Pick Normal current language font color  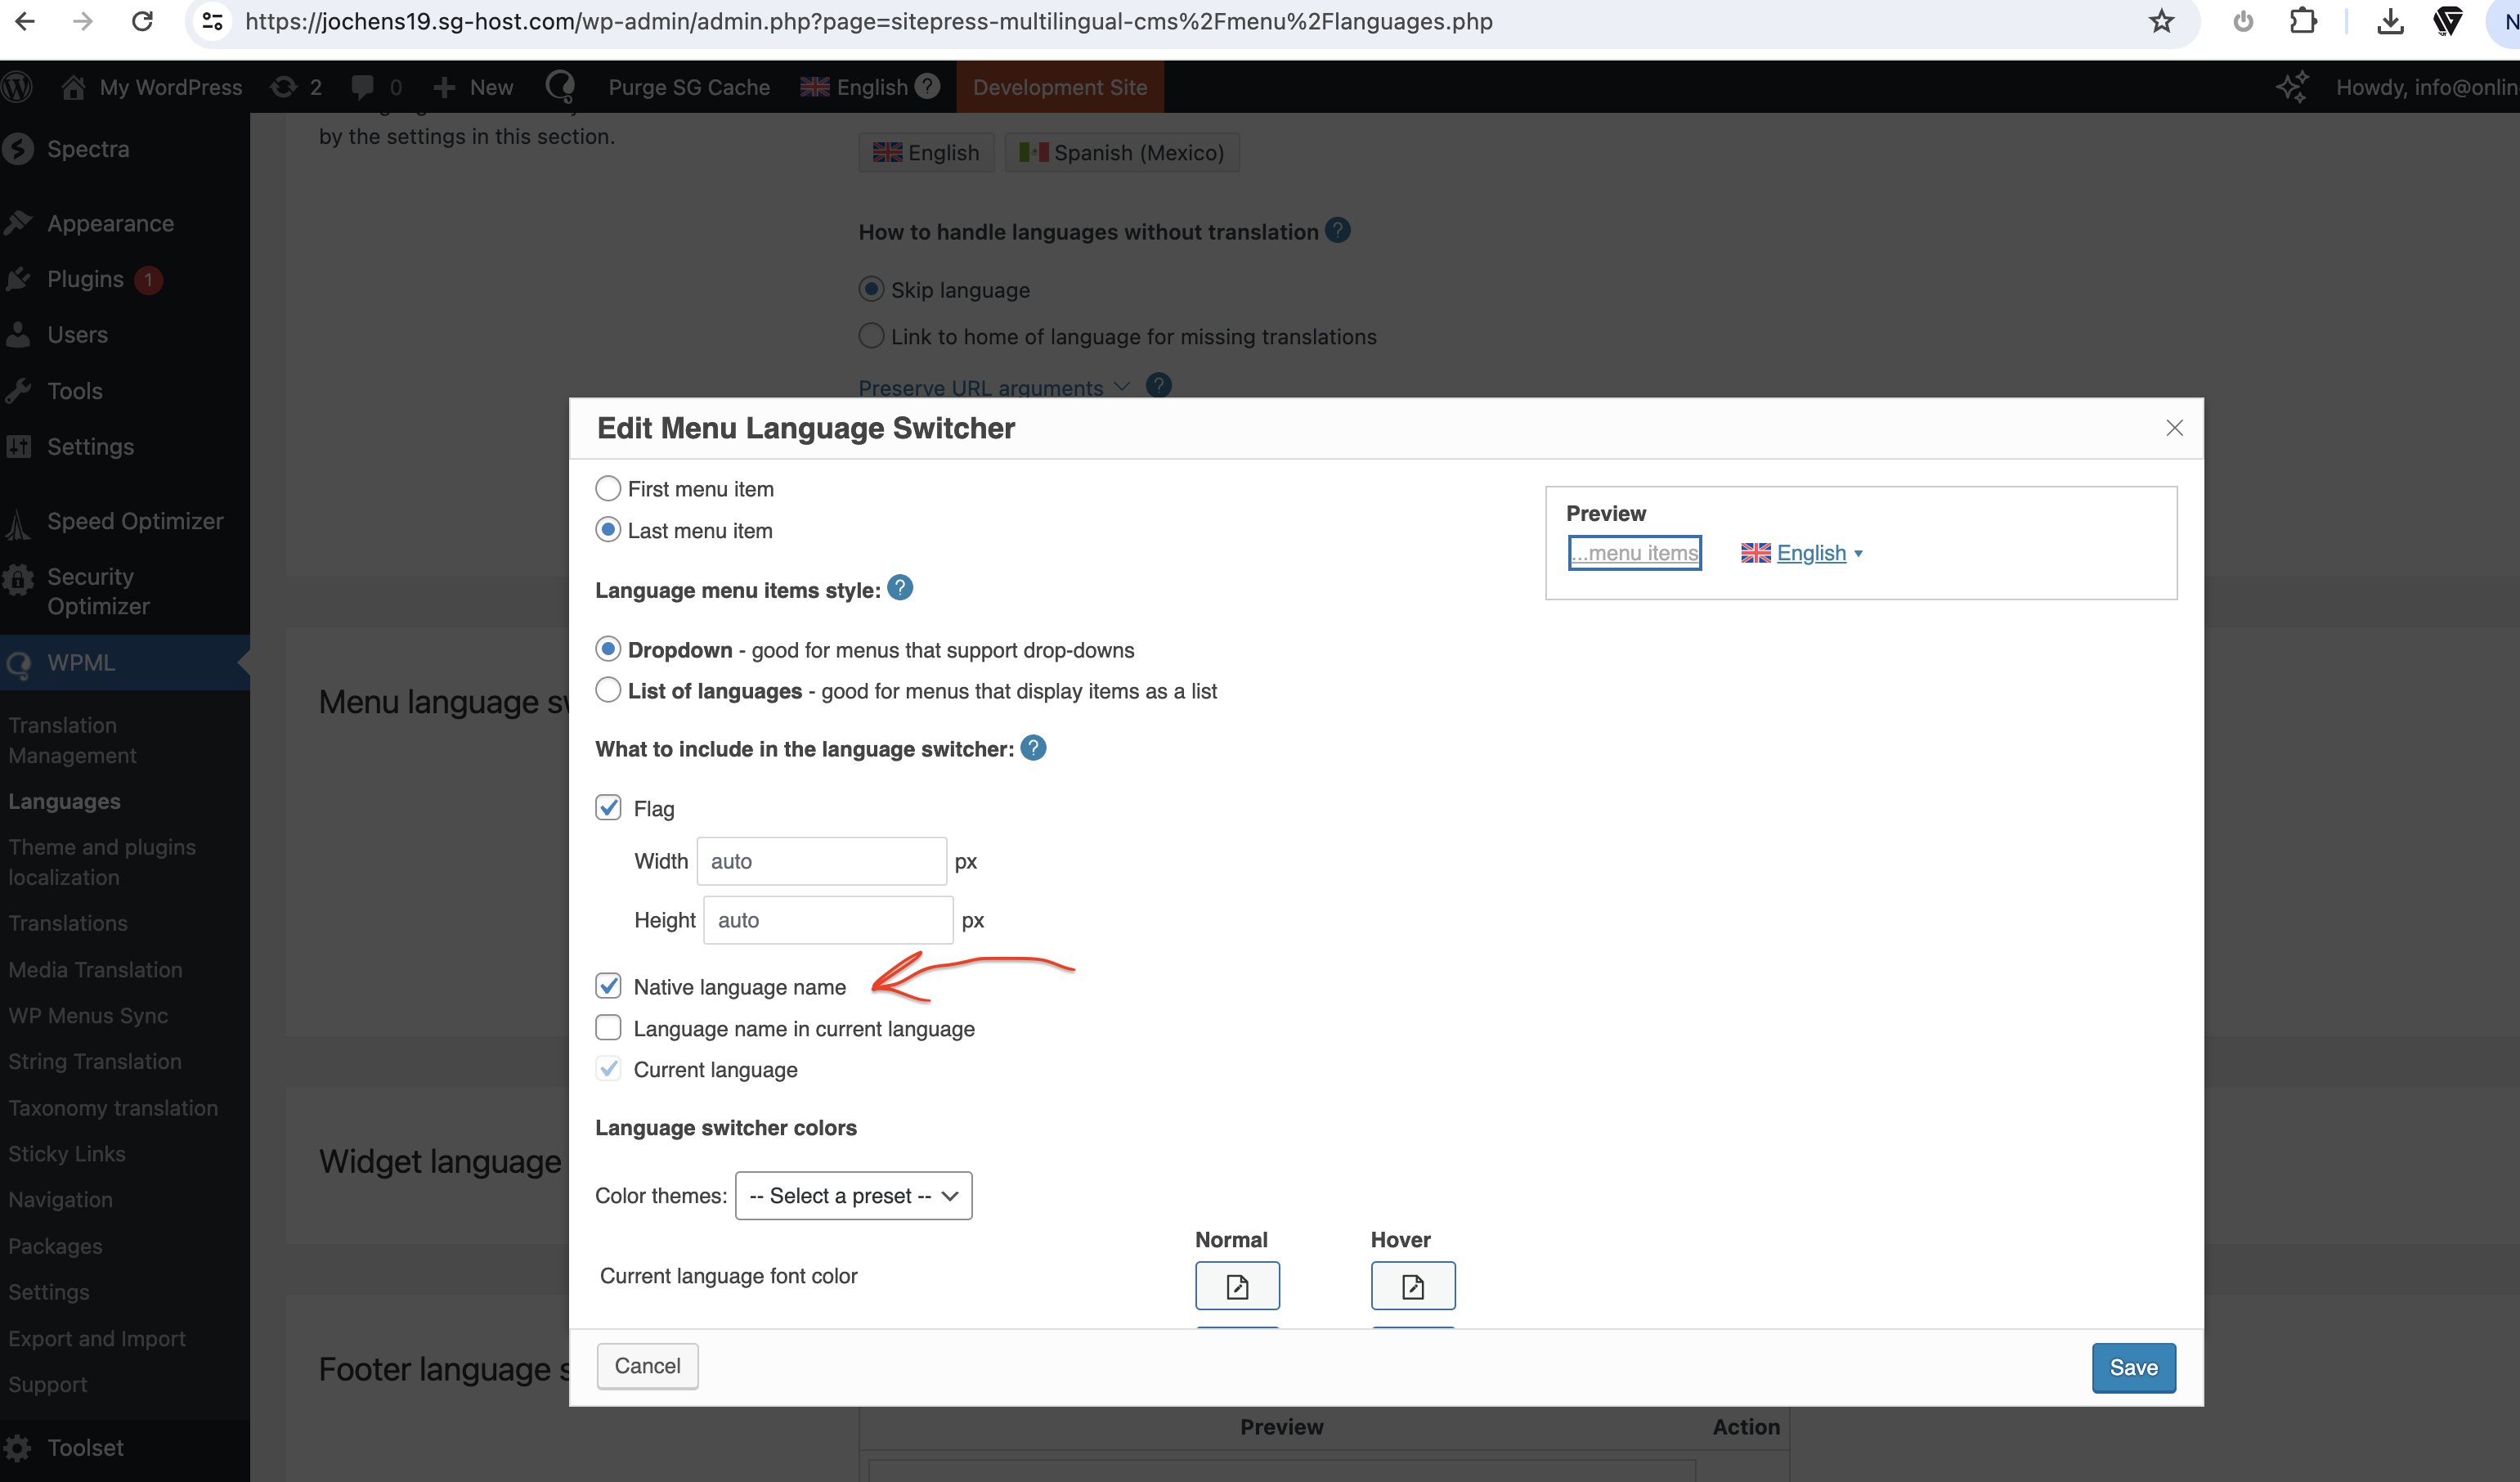(1237, 1285)
